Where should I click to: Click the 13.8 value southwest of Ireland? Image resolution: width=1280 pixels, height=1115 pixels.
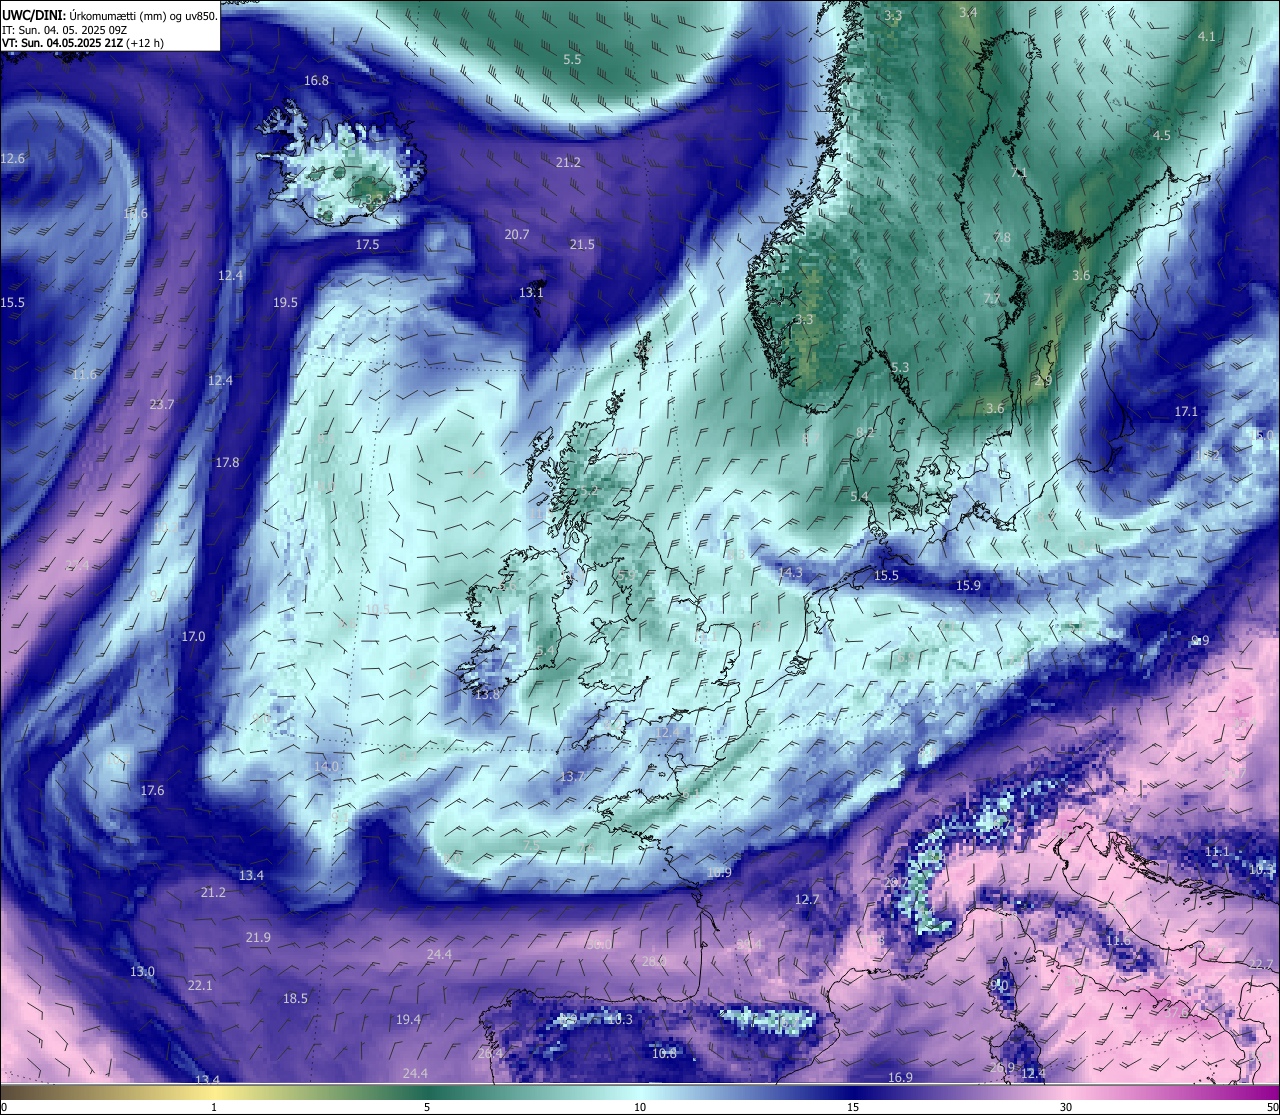[x=487, y=694]
